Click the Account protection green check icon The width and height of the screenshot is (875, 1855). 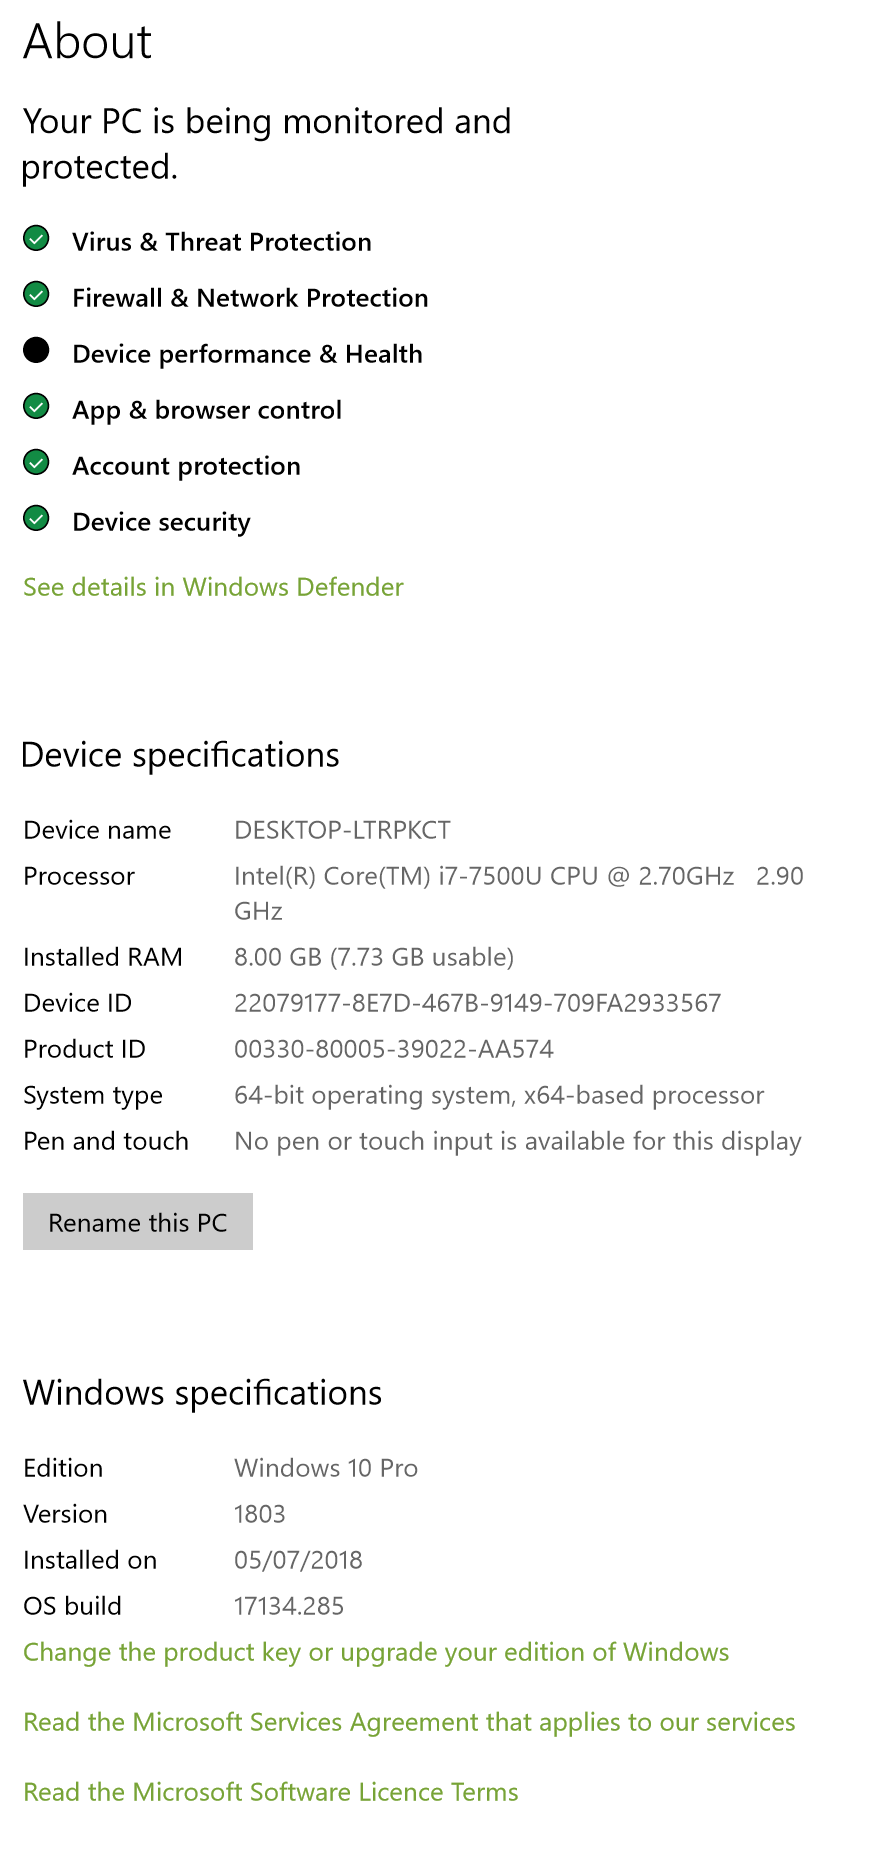36,463
